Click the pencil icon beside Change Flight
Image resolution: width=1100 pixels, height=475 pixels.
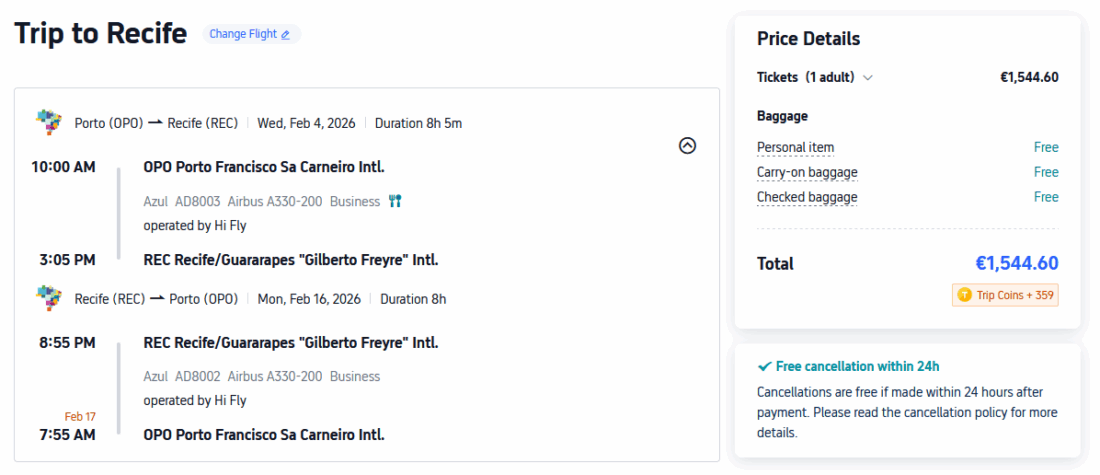point(286,34)
